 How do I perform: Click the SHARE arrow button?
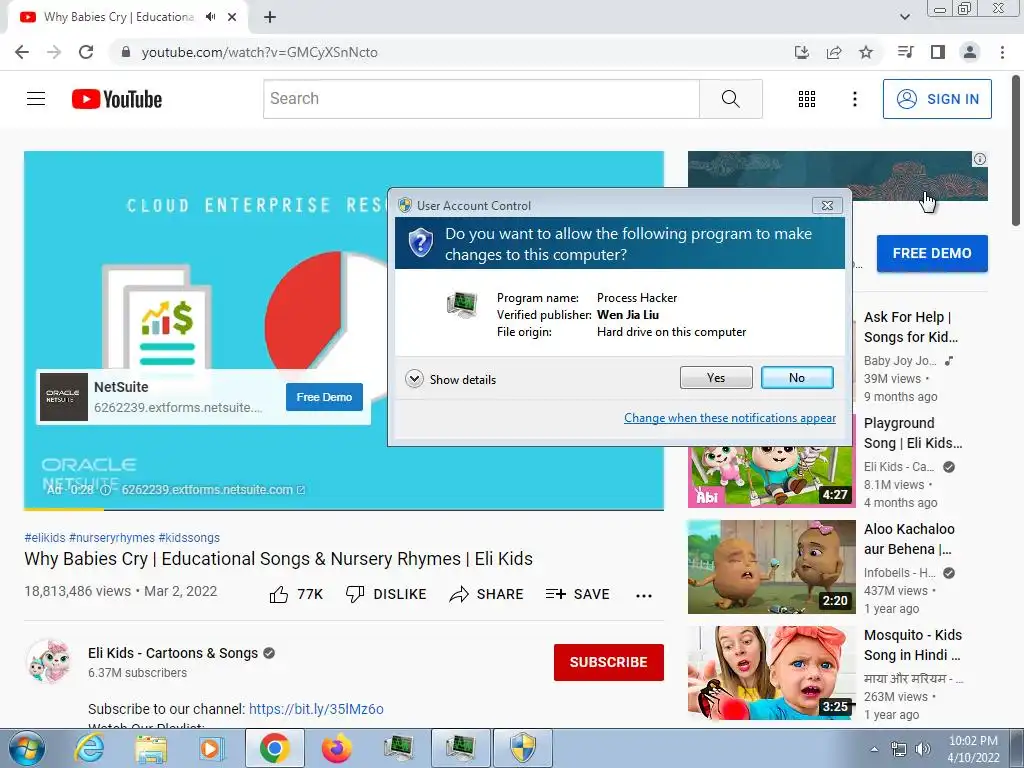487,594
